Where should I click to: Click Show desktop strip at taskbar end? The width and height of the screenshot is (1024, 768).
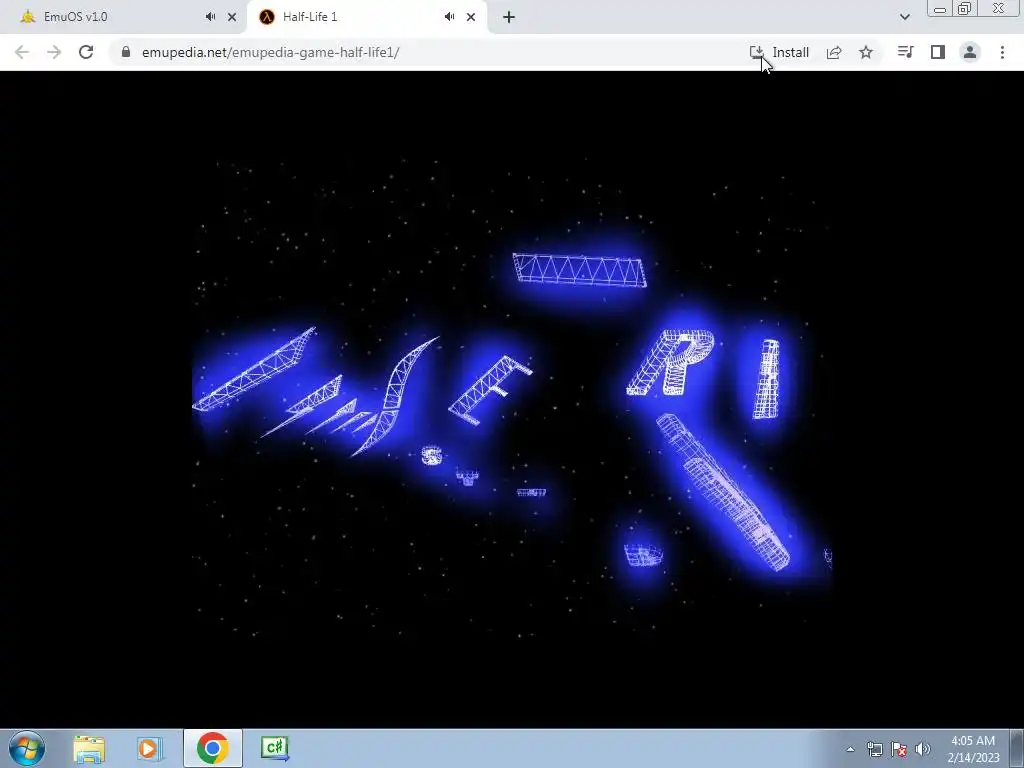[x=1016, y=749]
